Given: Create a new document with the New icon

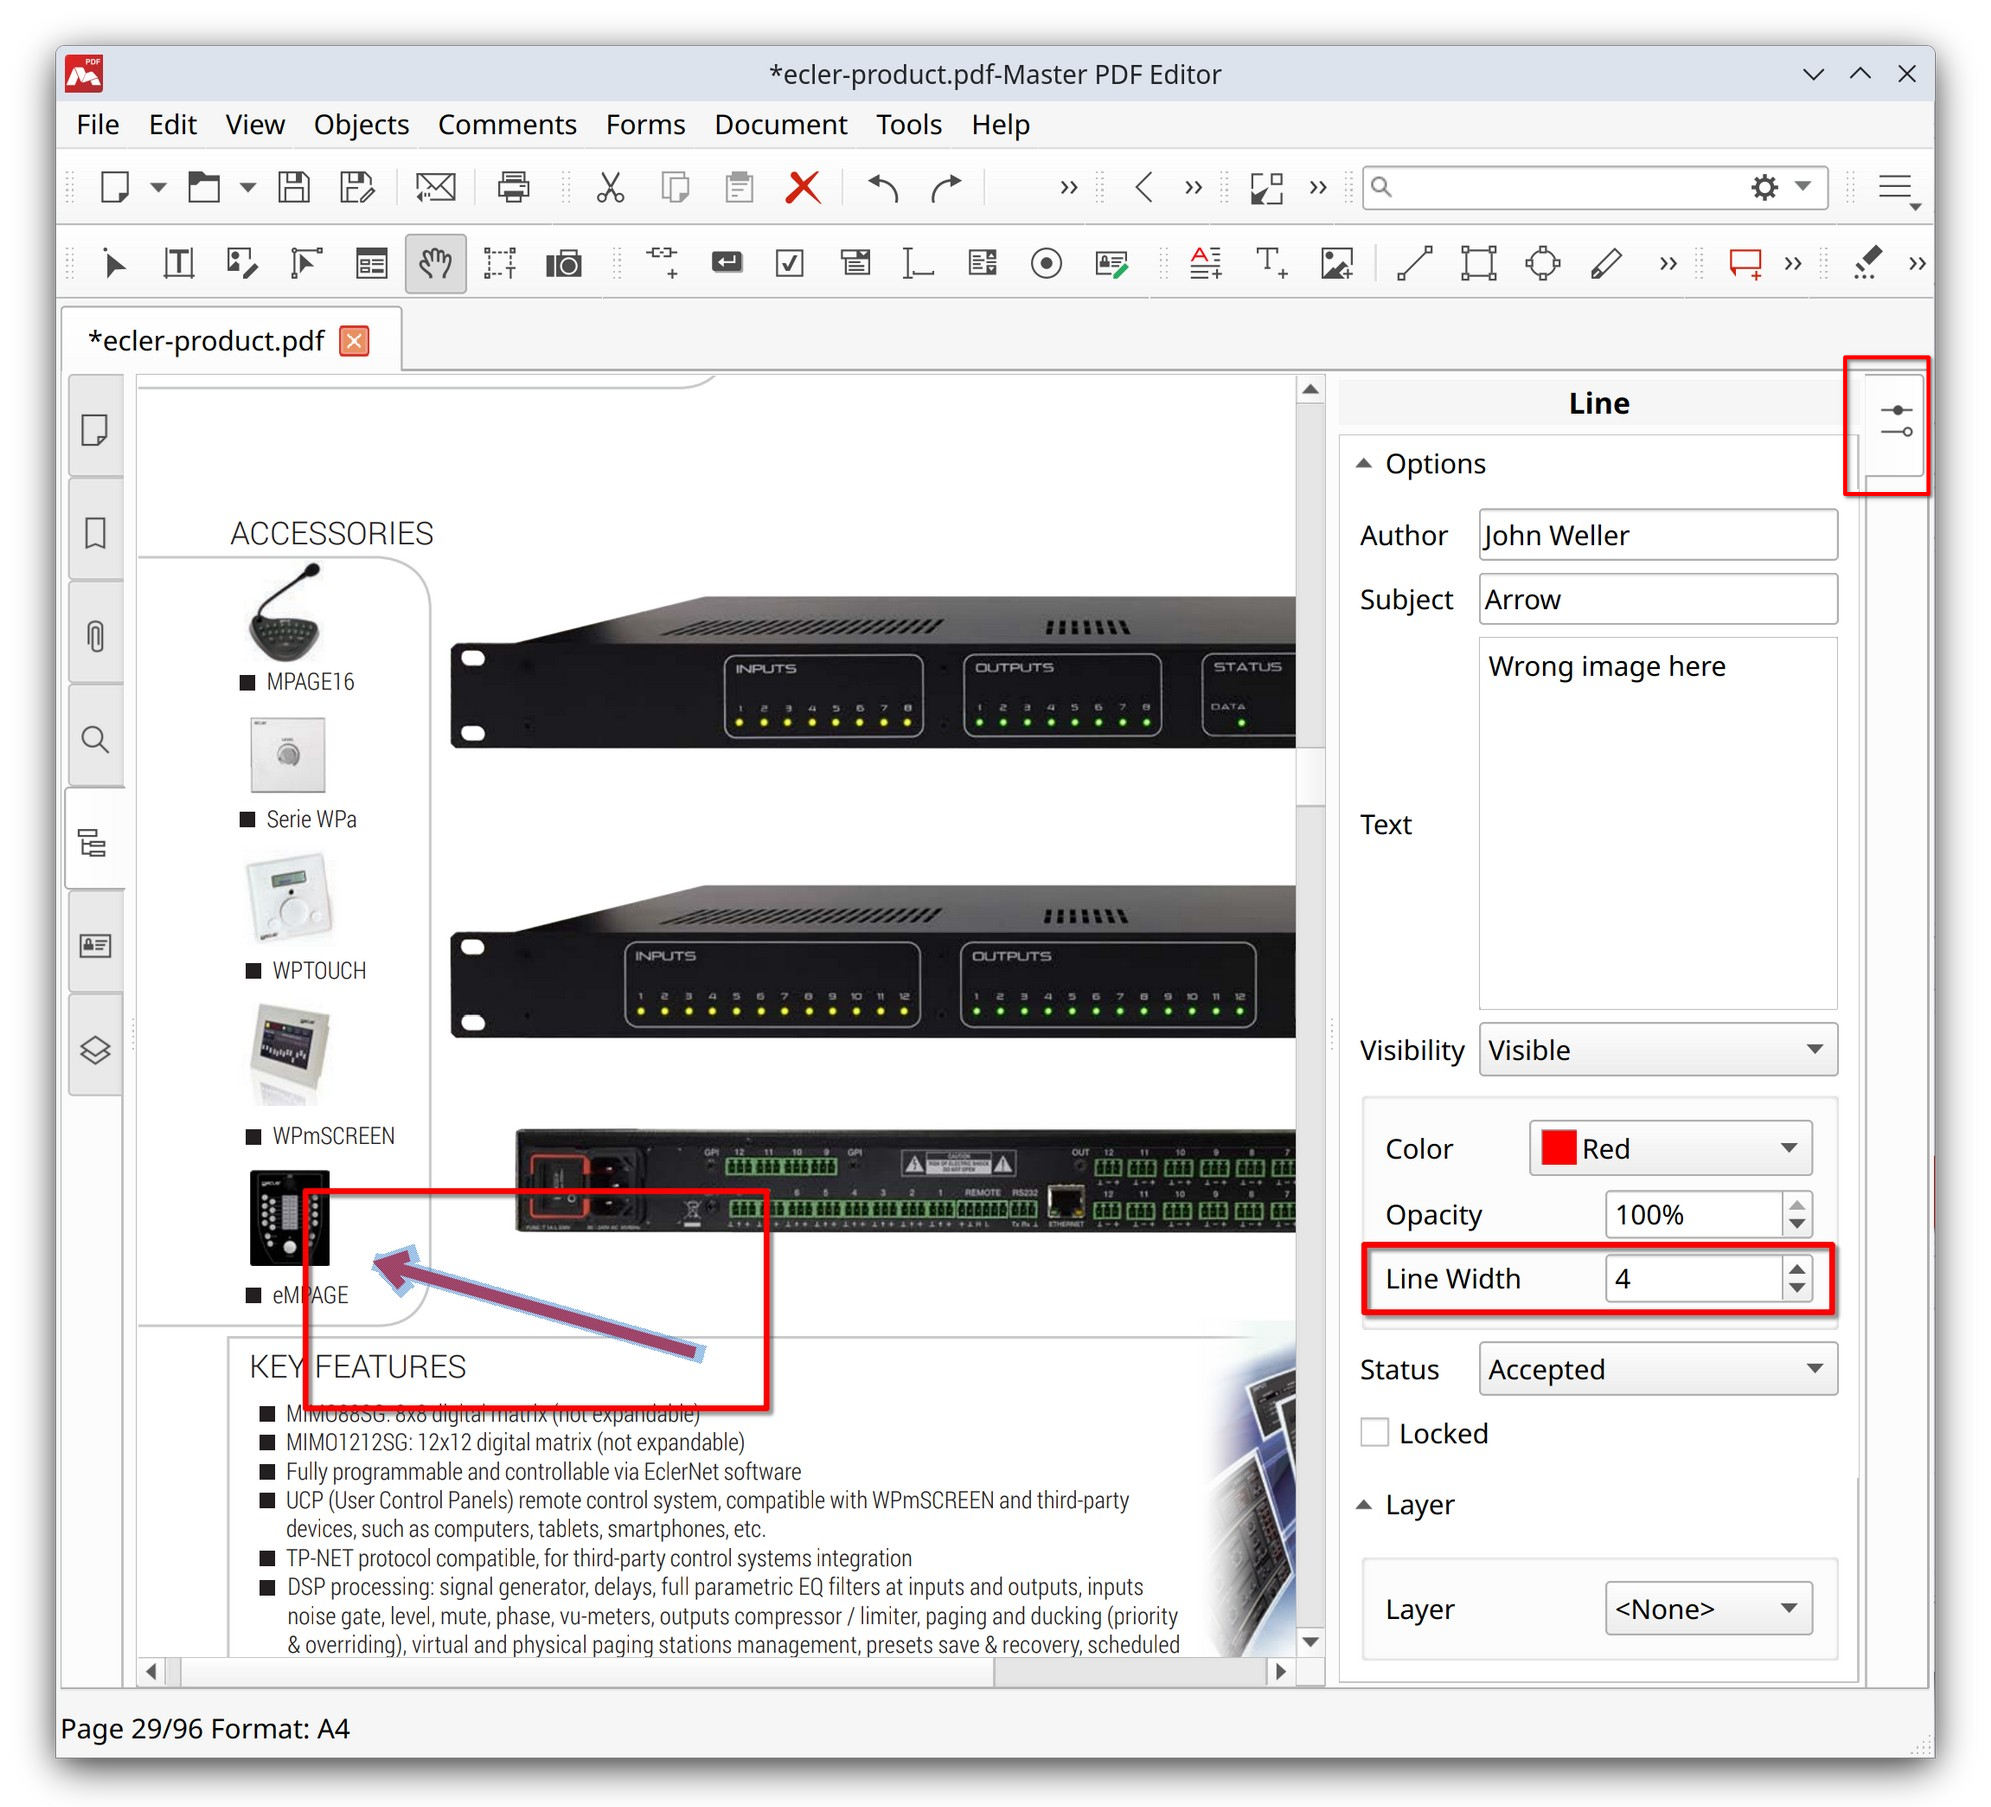Looking at the screenshot, I should [x=115, y=187].
